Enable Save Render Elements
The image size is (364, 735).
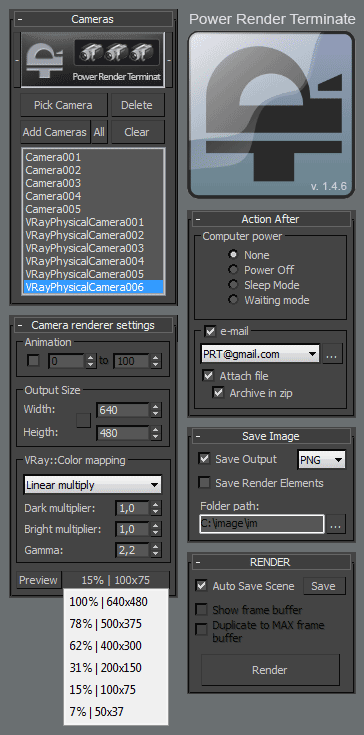tap(204, 483)
